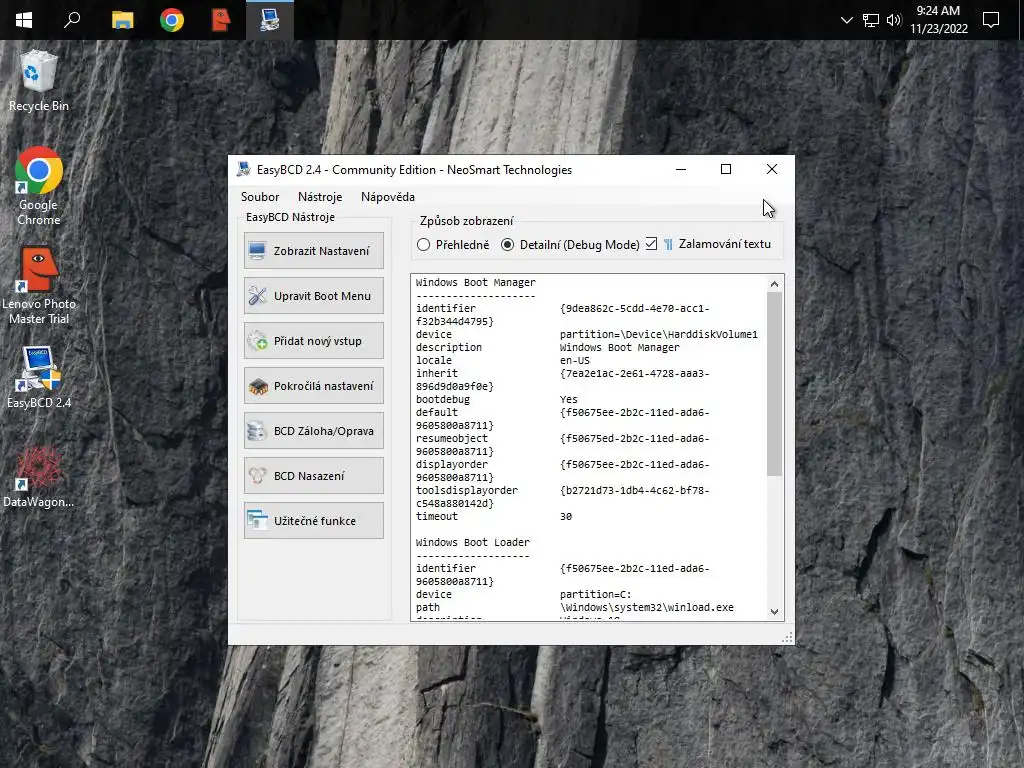
Task: Click 'partition=\Device\HarddiskVolume1' value
Action: 658,334
